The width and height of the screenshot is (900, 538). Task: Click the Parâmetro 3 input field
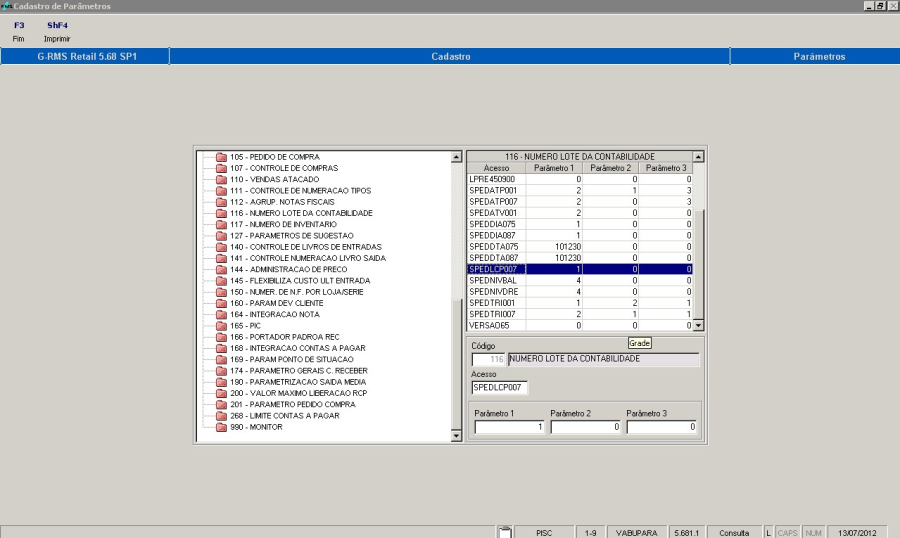(661, 427)
